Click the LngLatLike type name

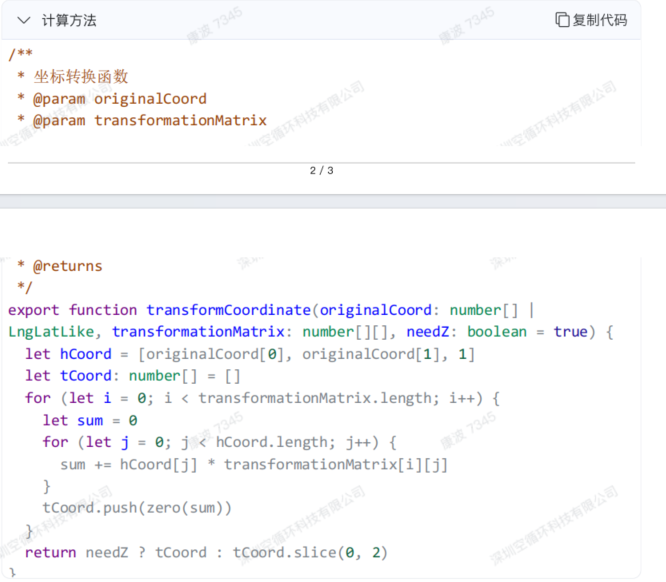pos(51,332)
